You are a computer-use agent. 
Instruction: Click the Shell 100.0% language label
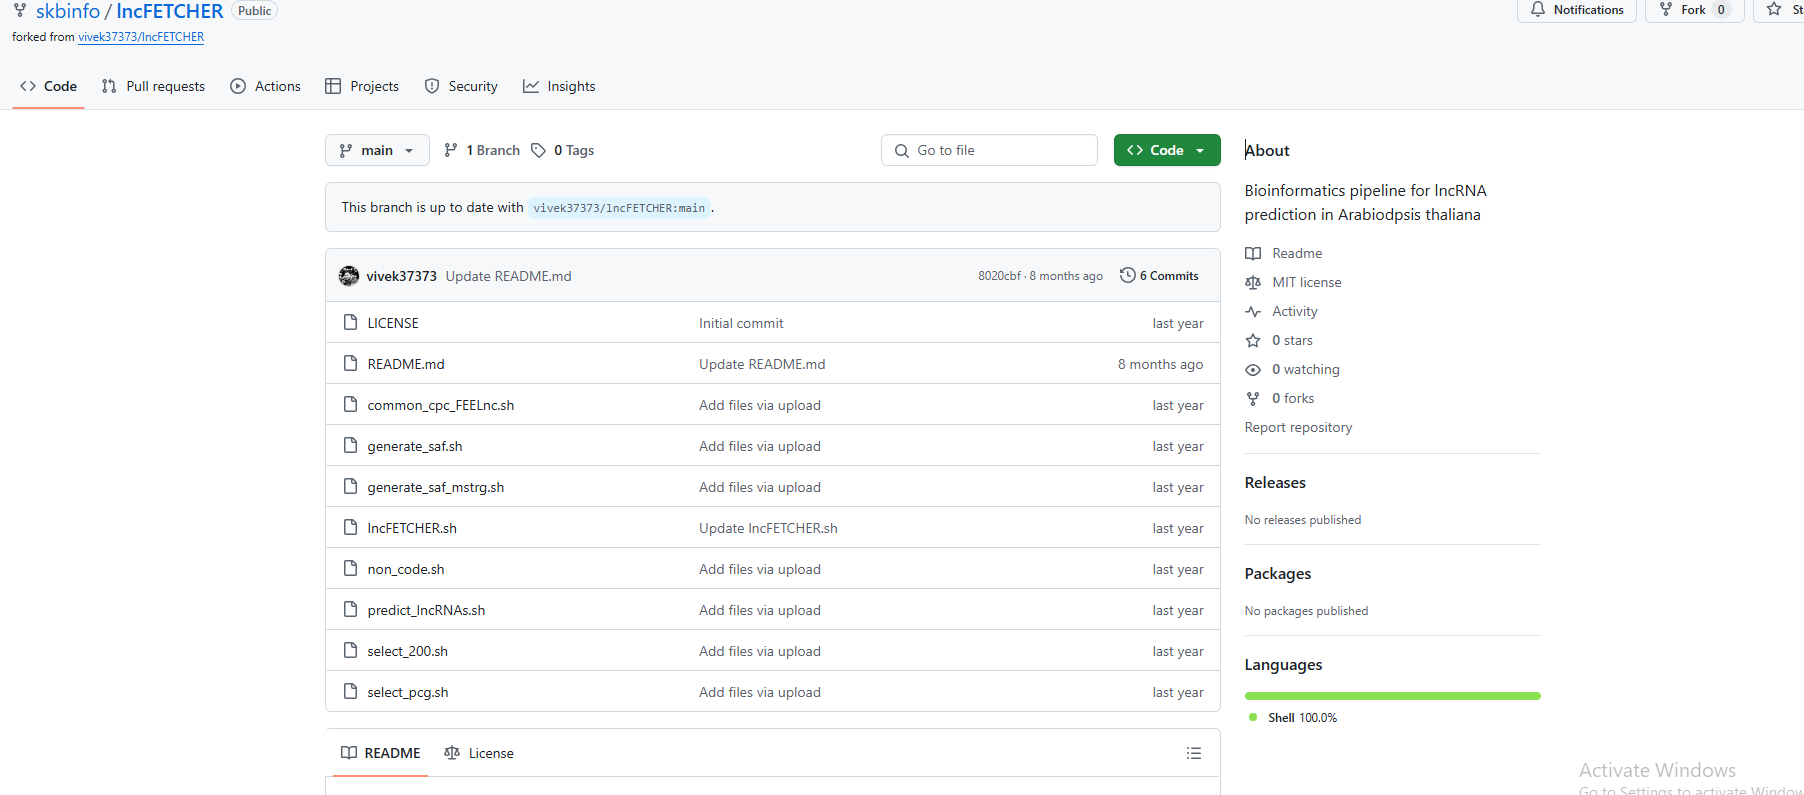(1302, 718)
